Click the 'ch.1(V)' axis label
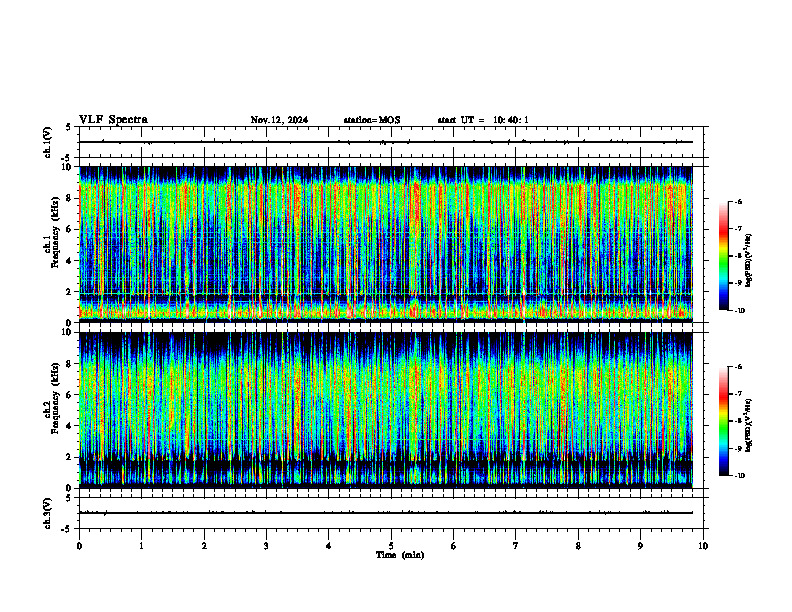 (x=47, y=142)
